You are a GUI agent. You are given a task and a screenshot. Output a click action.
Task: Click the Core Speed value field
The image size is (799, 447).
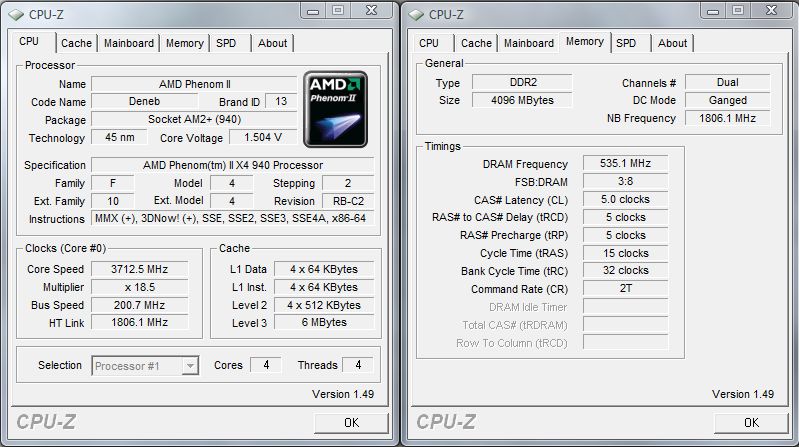coord(139,269)
